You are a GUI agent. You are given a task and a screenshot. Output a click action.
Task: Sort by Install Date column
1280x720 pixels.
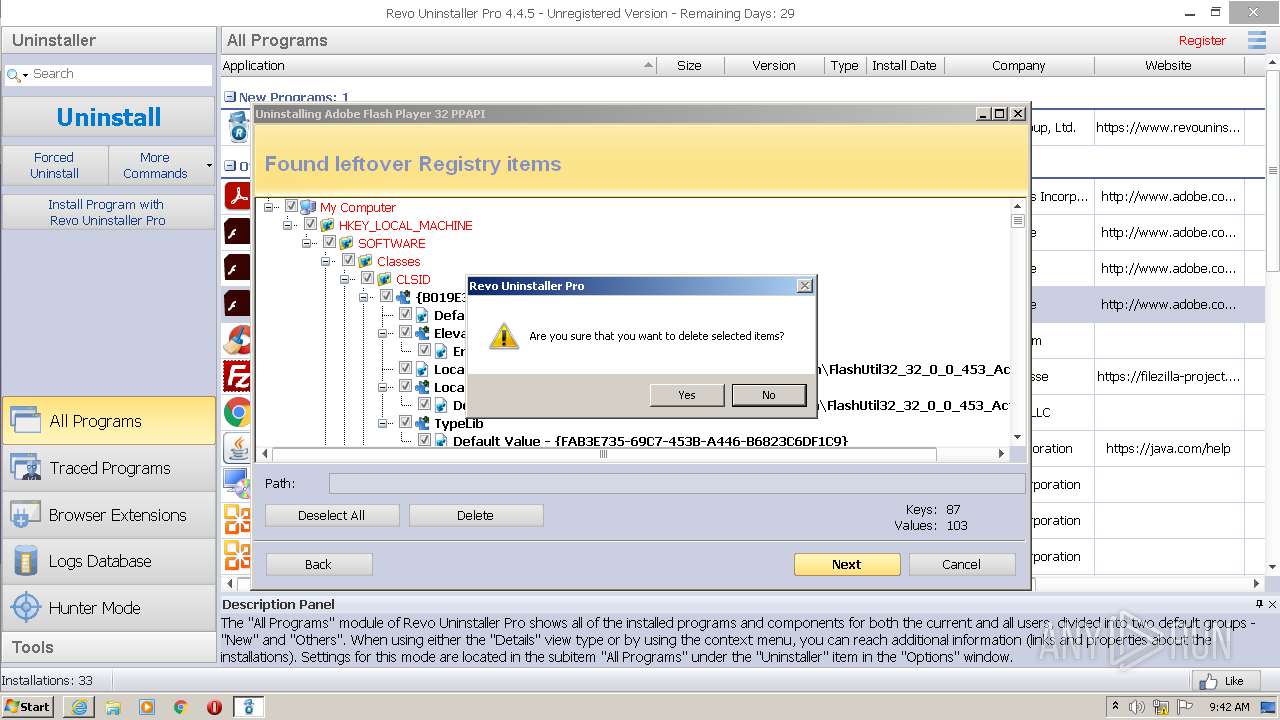click(904, 66)
